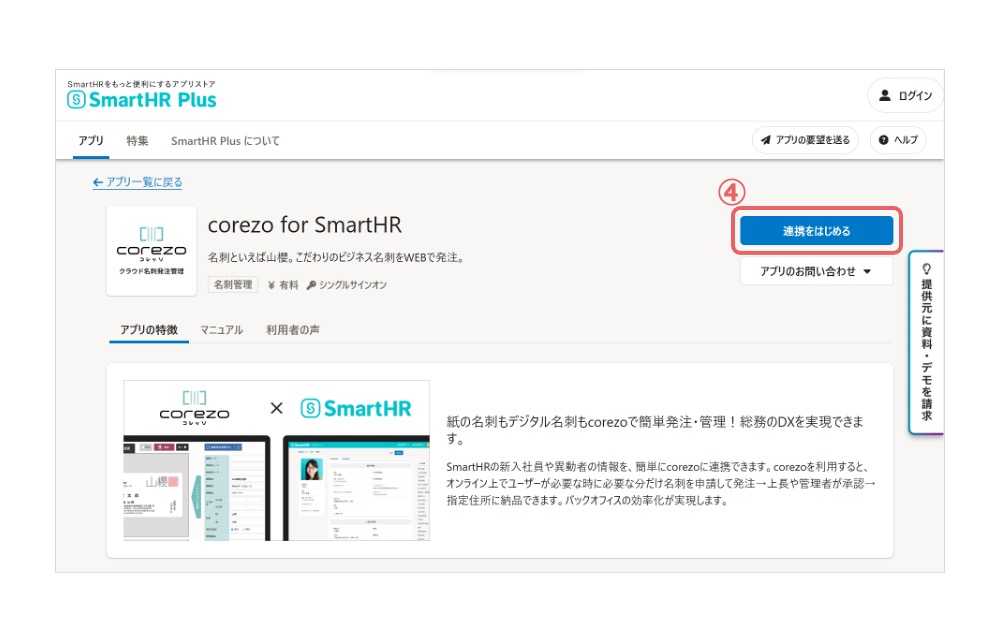Open the 提供元に資料・デモを請求 side tab
Image resolution: width=1000 pixels, height=642 pixels.
(926, 343)
